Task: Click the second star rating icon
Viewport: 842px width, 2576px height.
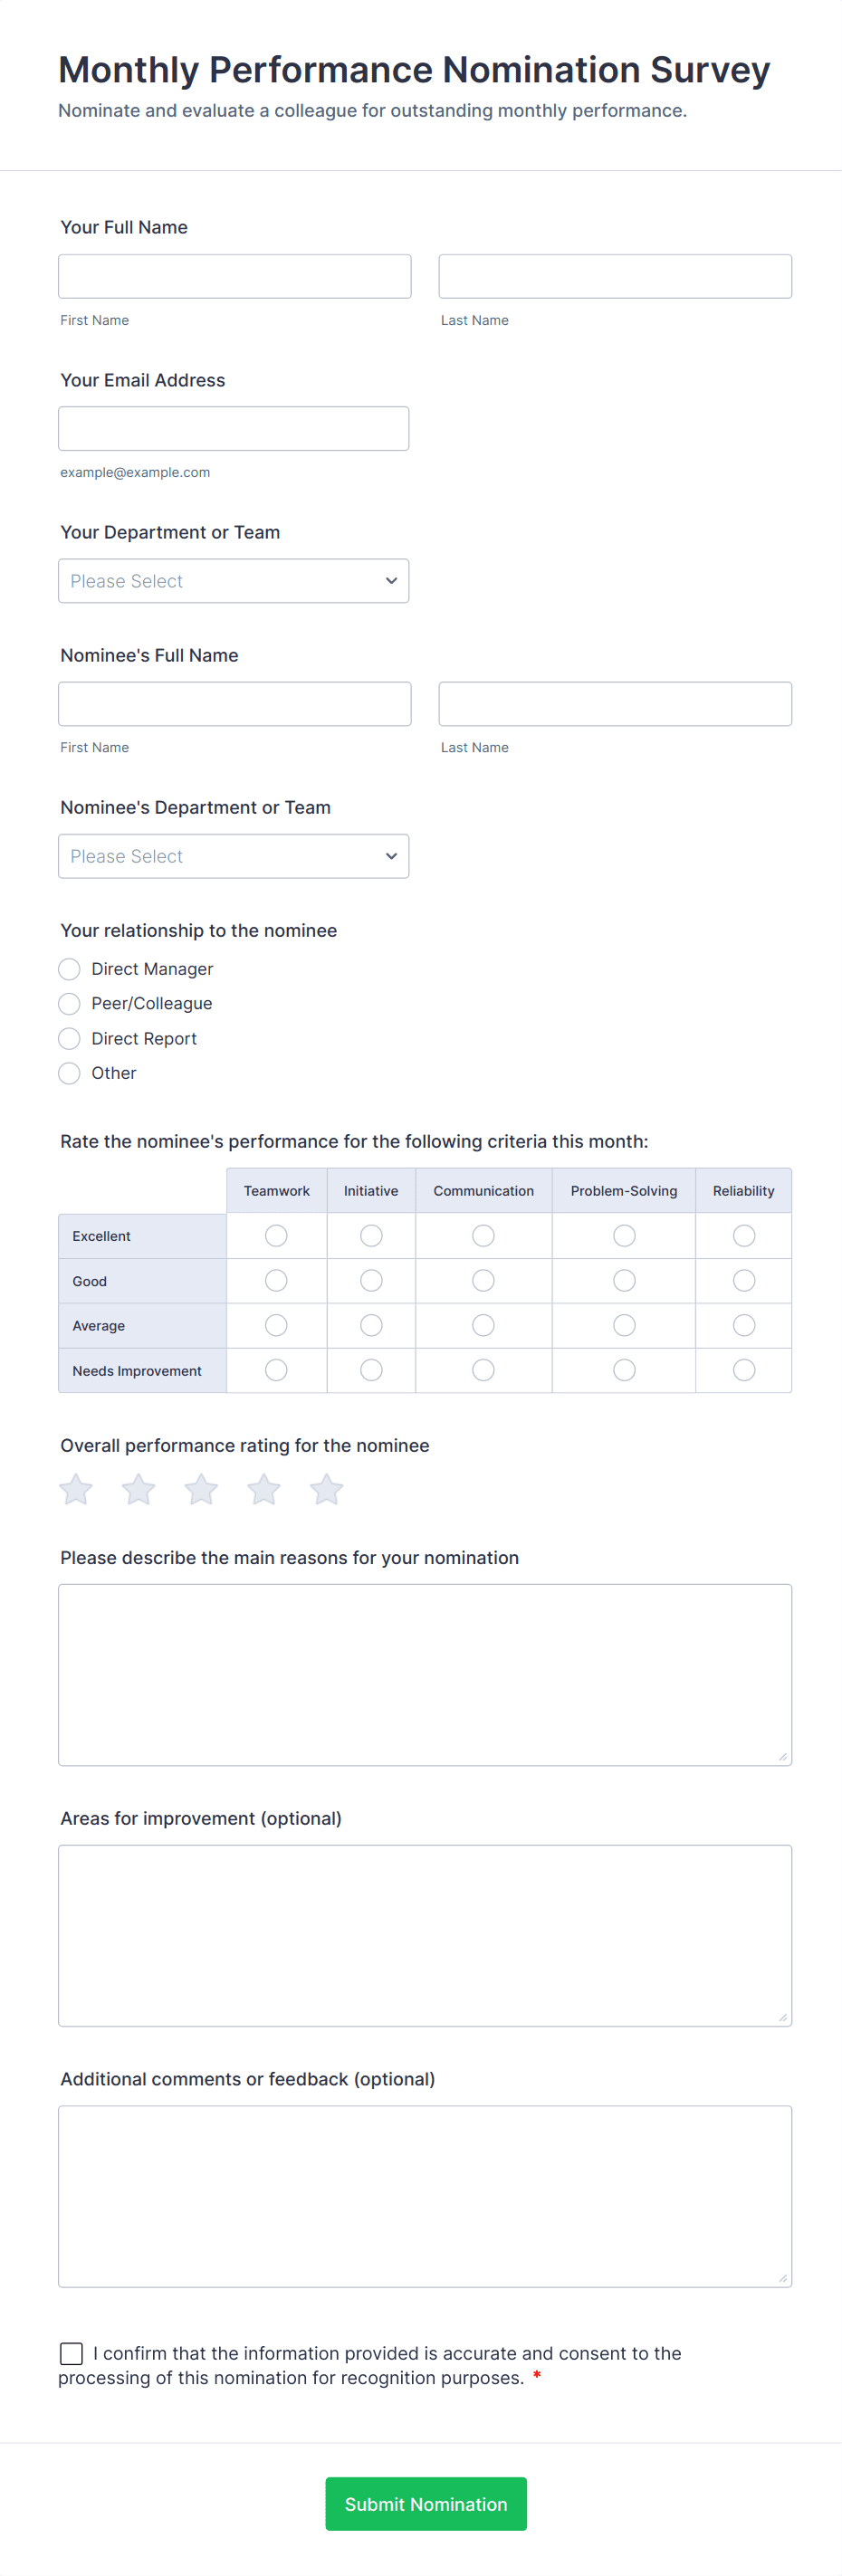Action: coord(139,1489)
